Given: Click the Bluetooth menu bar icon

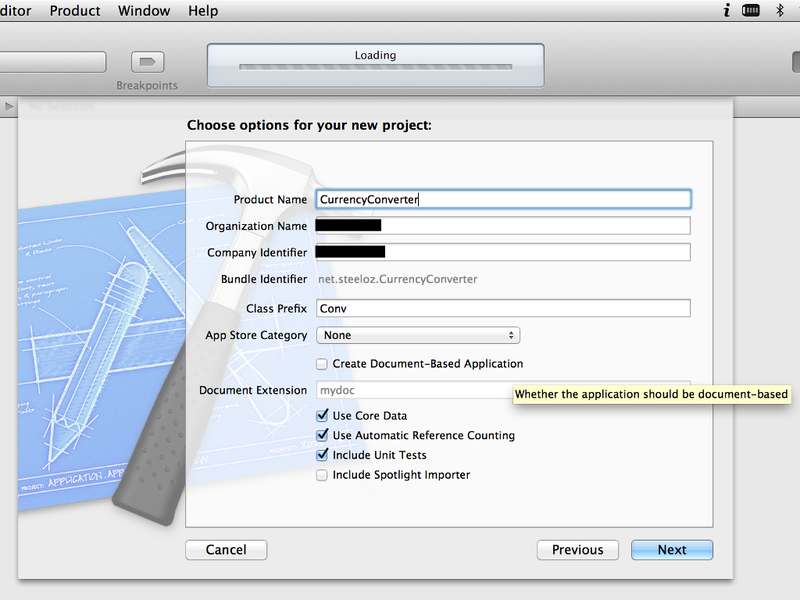Looking at the screenshot, I should [x=780, y=11].
